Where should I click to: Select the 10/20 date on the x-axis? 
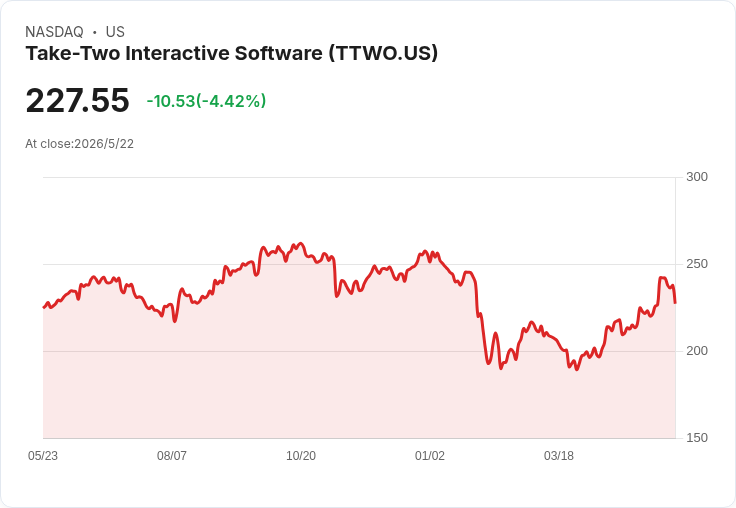pyautogui.click(x=301, y=455)
